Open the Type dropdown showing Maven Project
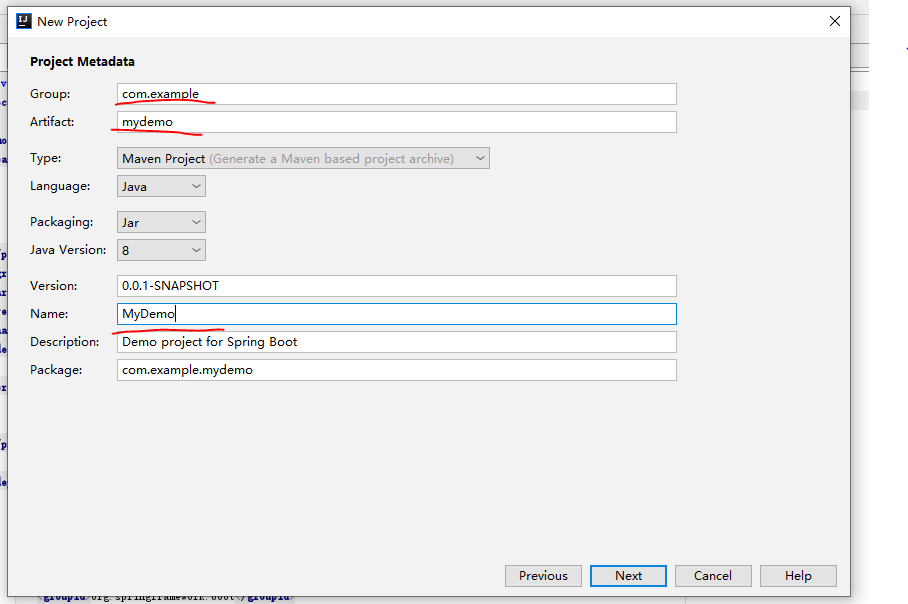This screenshot has width=908, height=604. [303, 158]
